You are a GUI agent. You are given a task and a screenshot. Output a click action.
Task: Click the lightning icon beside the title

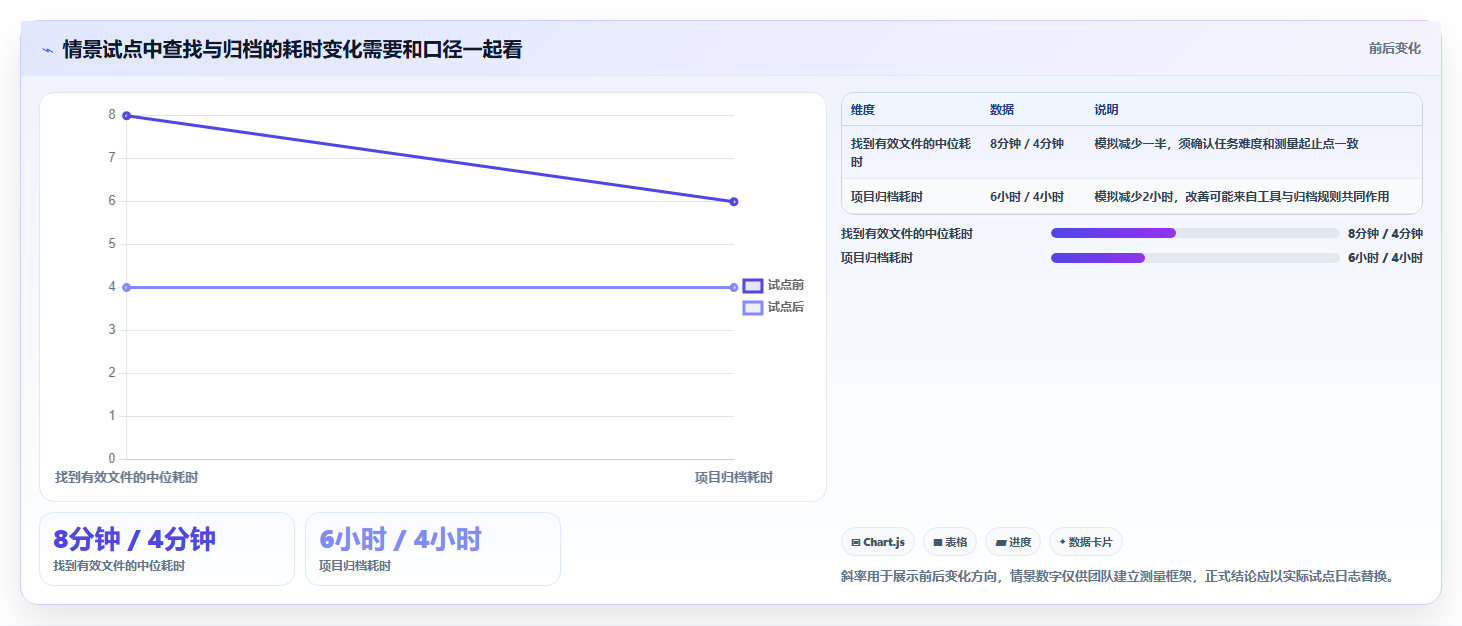[x=47, y=50]
